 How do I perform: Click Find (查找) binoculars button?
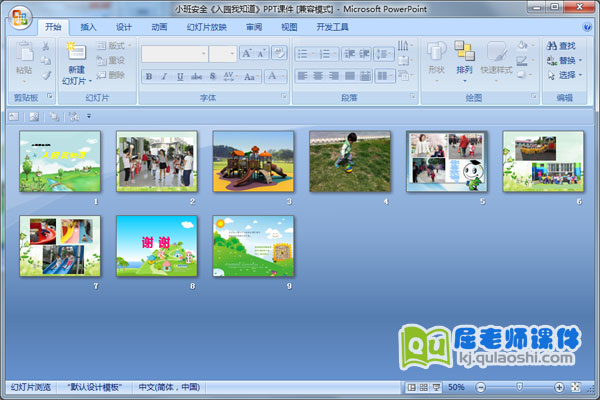[x=561, y=46]
